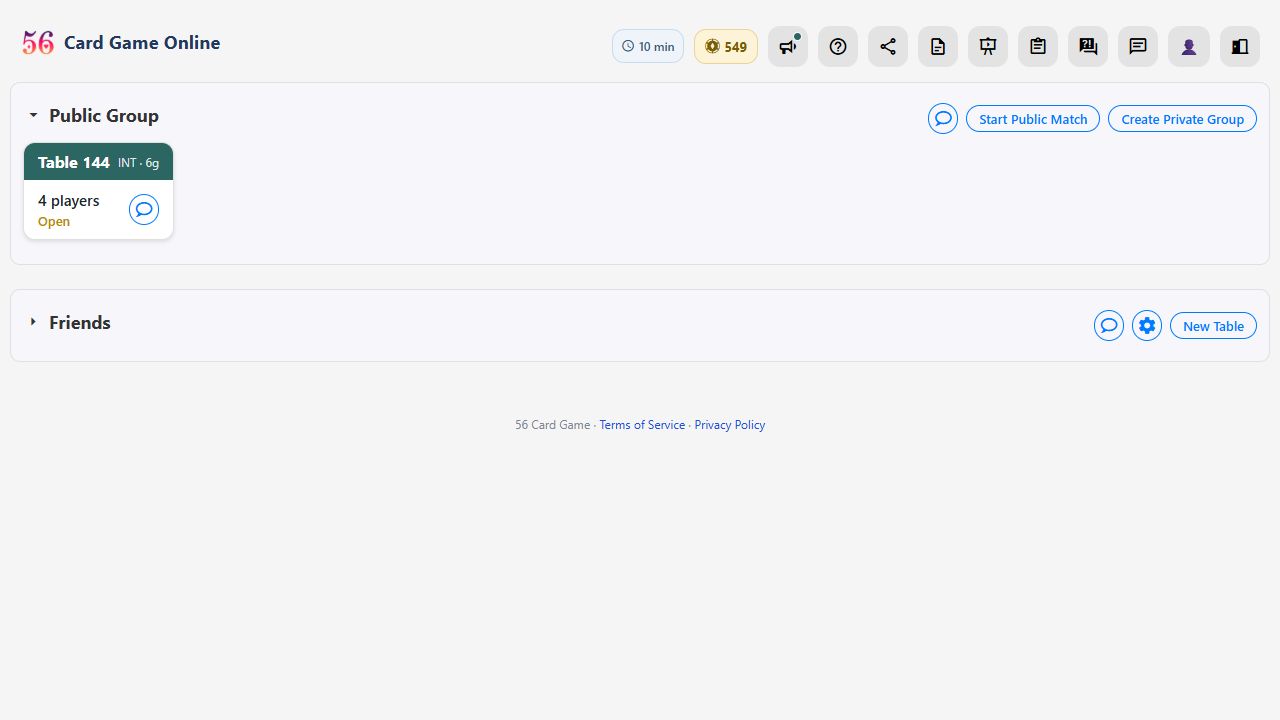1280x720 pixels.
Task: Open the Terms of Service link
Action: coord(642,425)
